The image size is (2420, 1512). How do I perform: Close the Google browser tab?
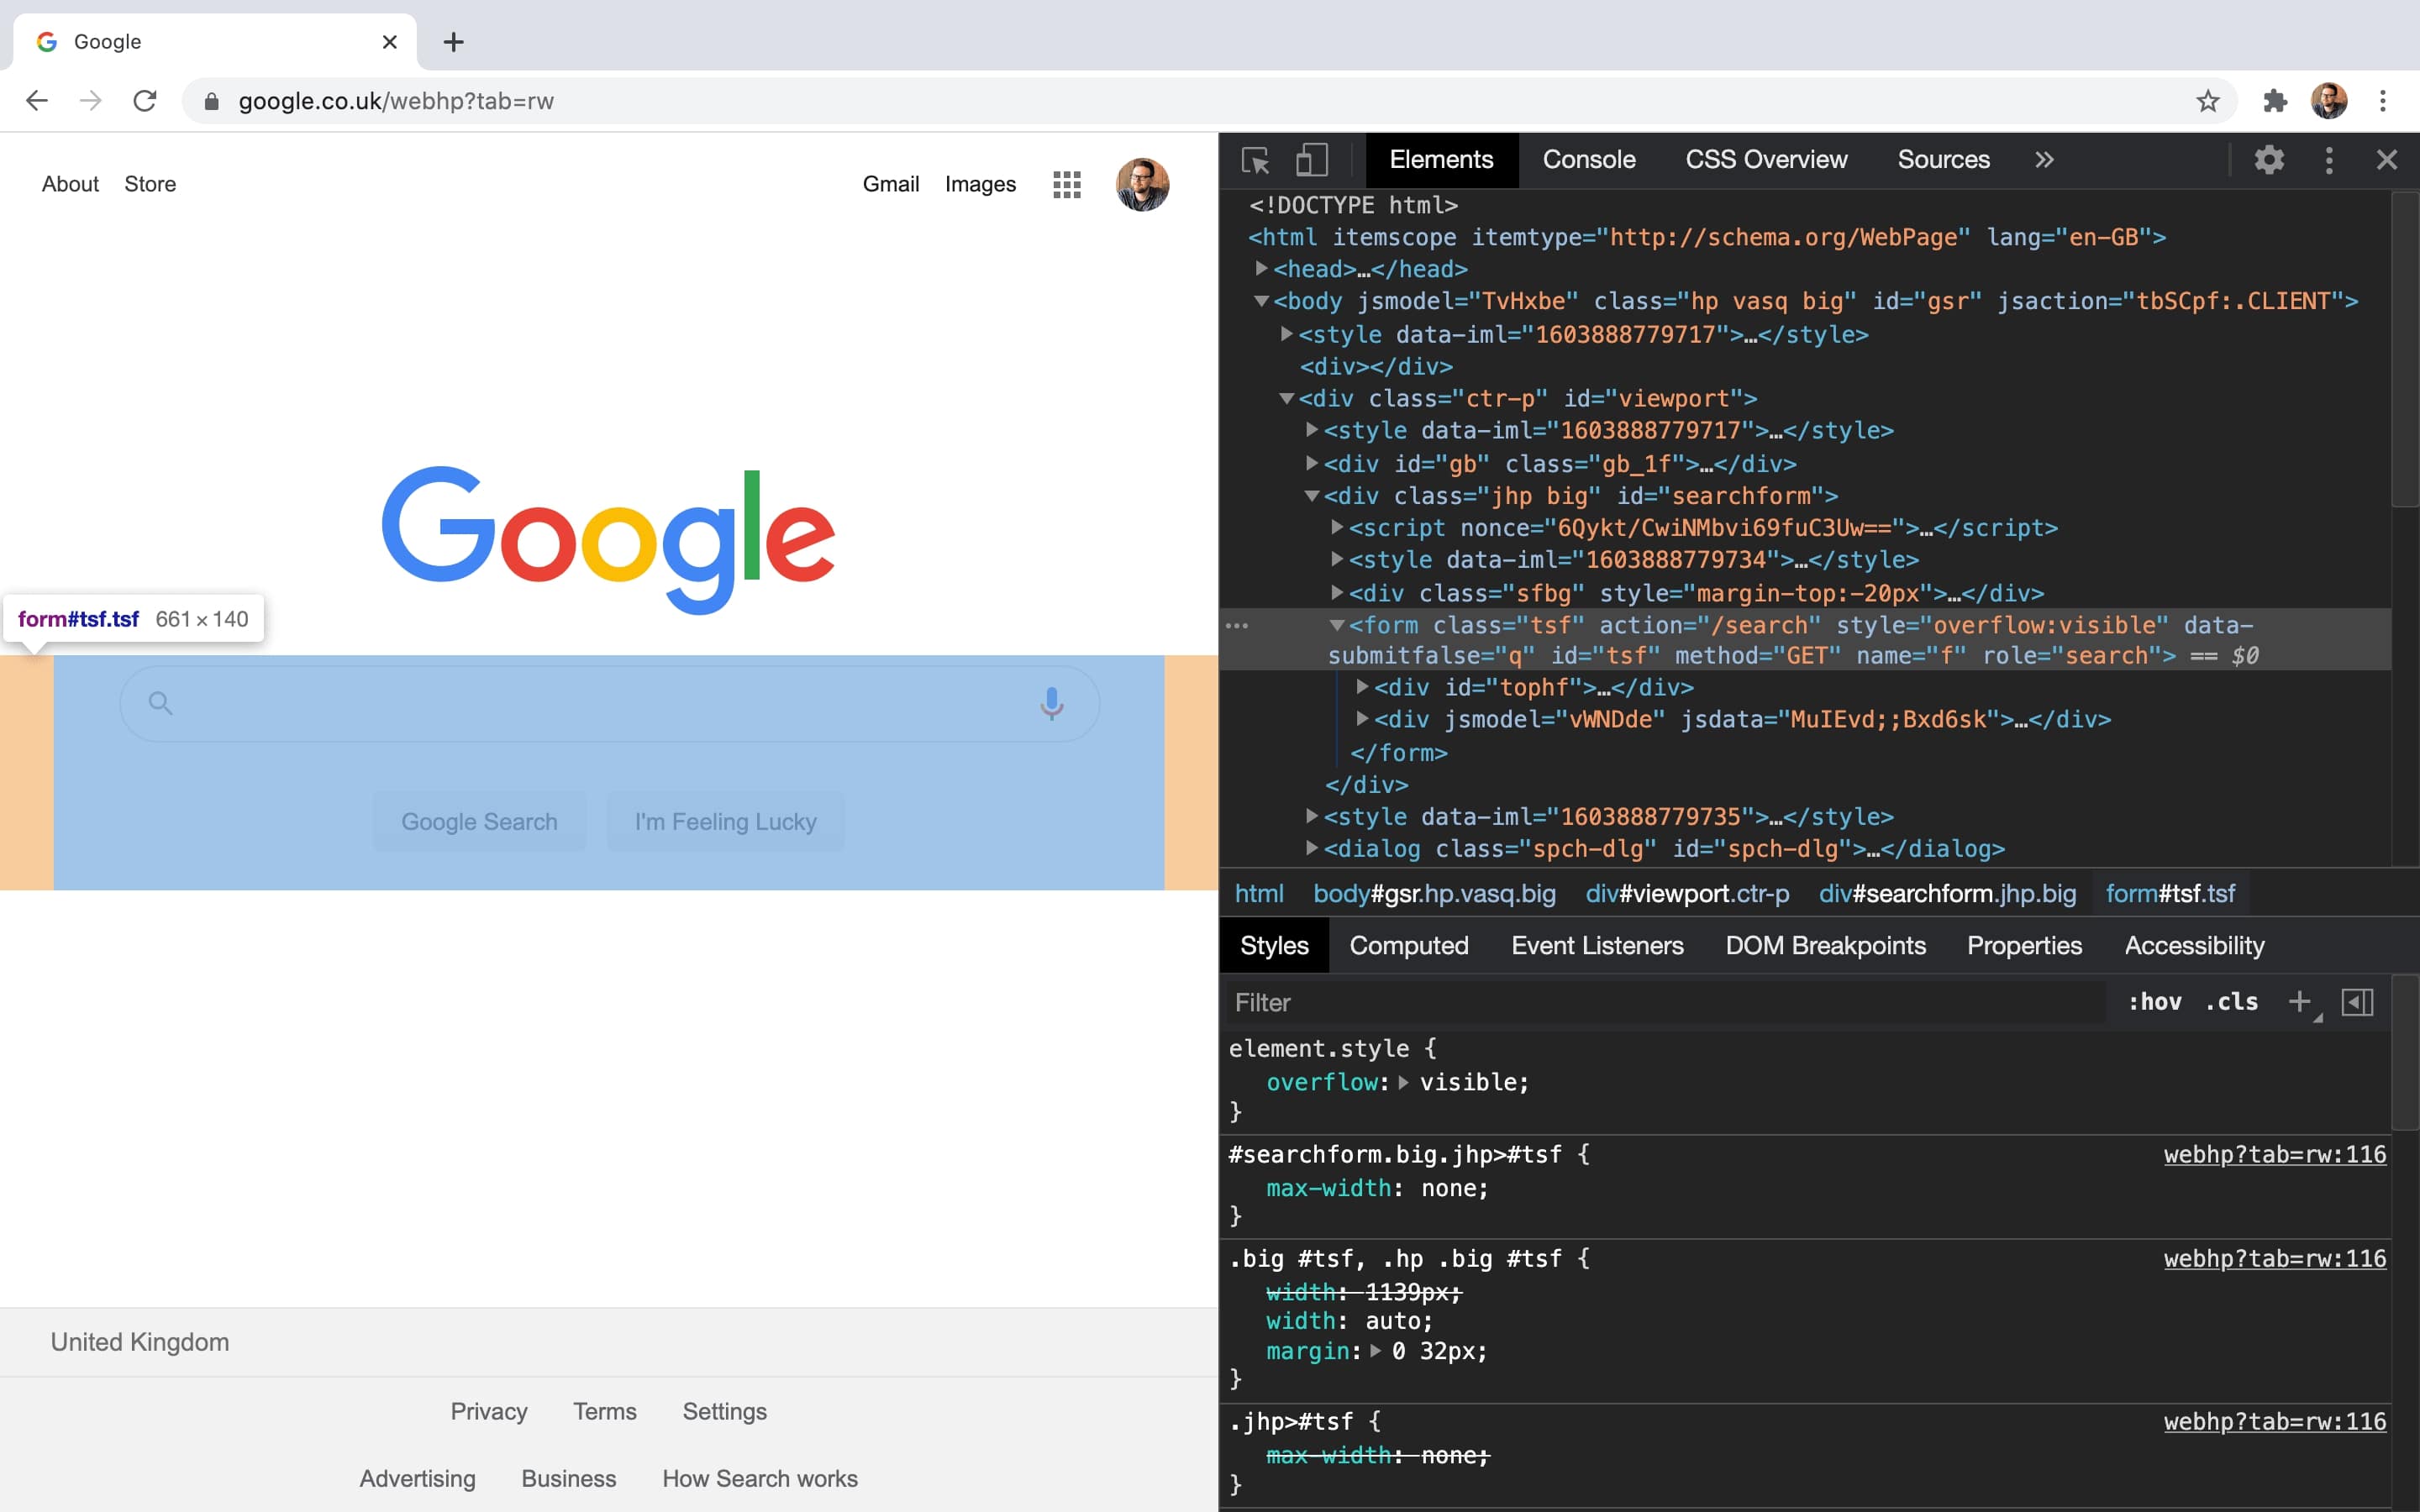[390, 42]
